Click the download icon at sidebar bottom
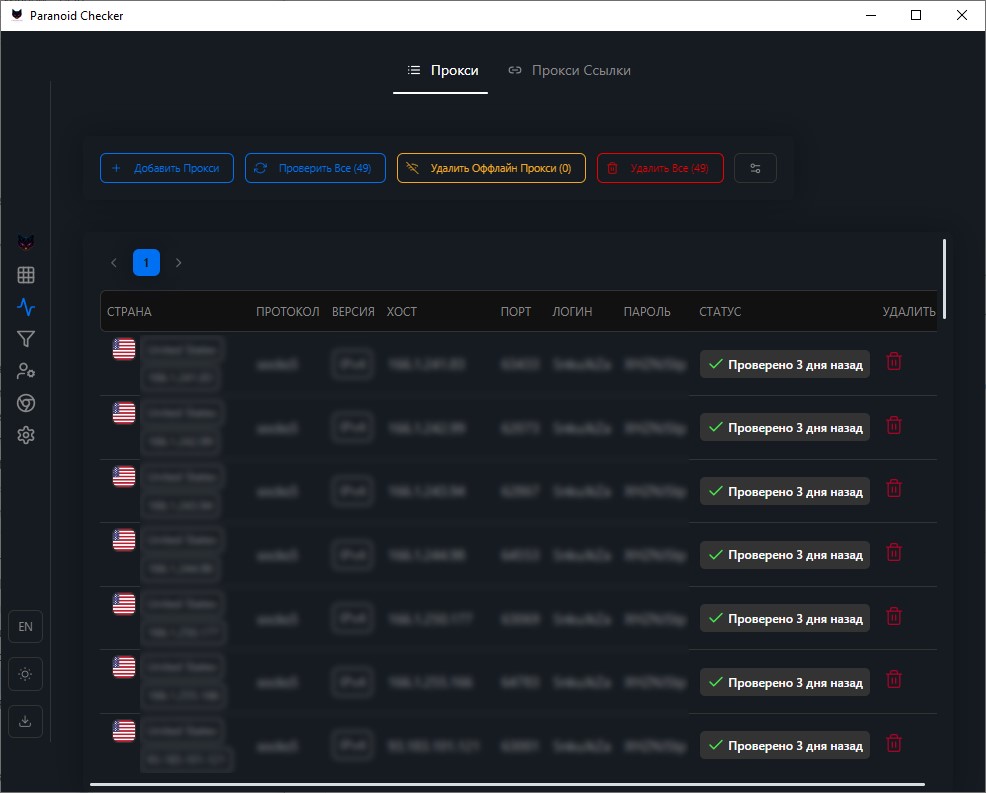The image size is (986, 793). (25, 721)
